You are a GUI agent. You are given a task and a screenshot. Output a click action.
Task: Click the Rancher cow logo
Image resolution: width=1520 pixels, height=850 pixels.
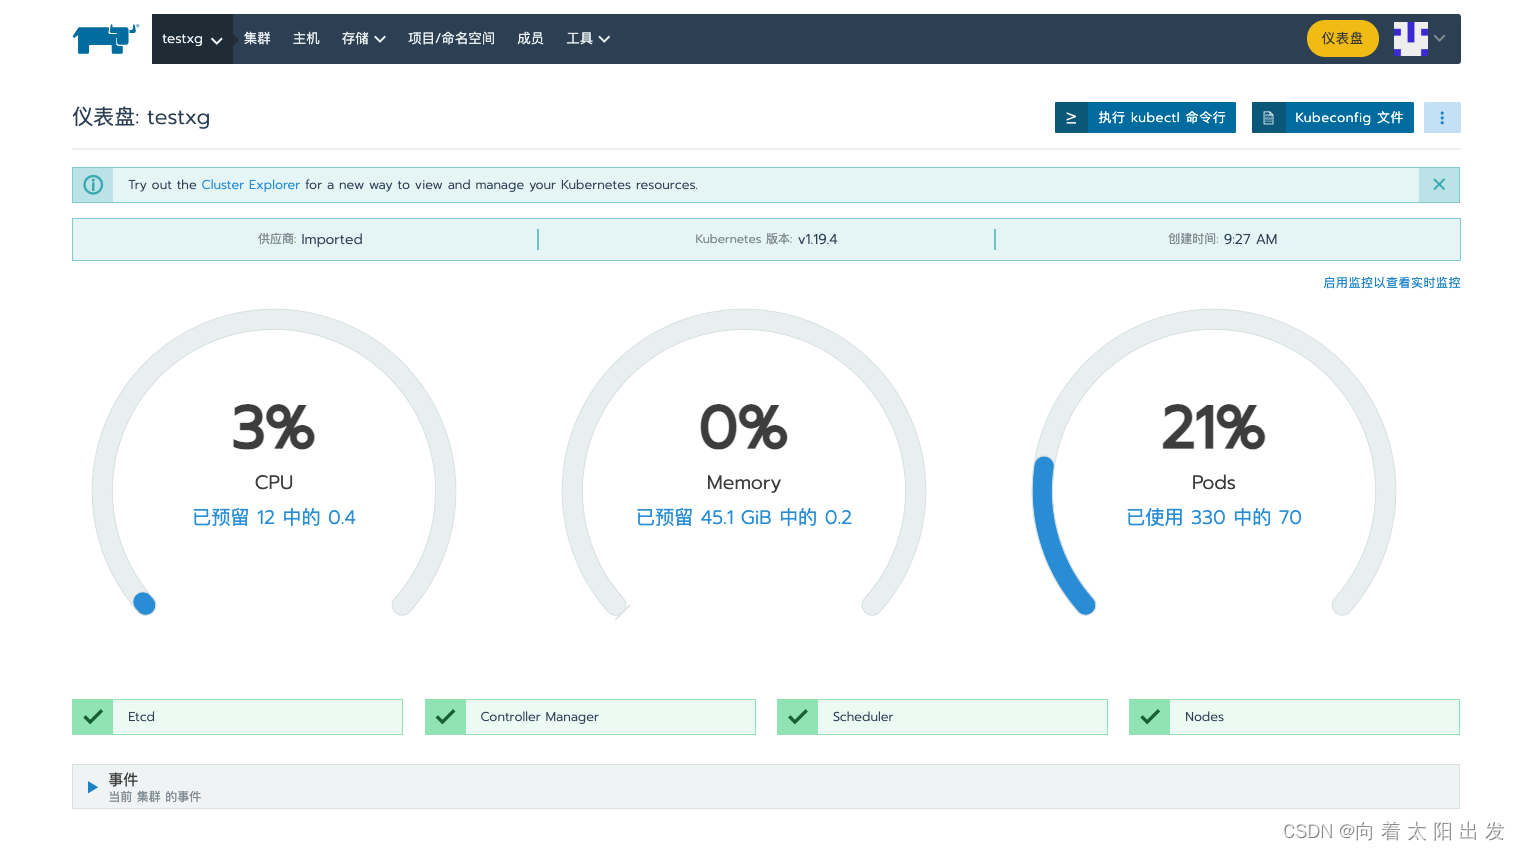tap(105, 39)
